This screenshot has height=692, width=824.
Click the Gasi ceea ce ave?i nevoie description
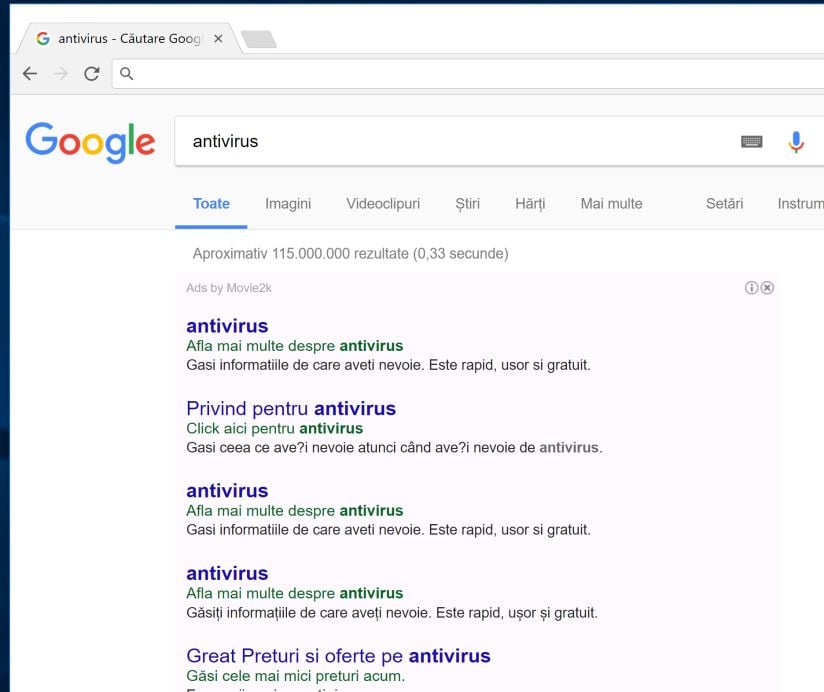[x=394, y=448]
